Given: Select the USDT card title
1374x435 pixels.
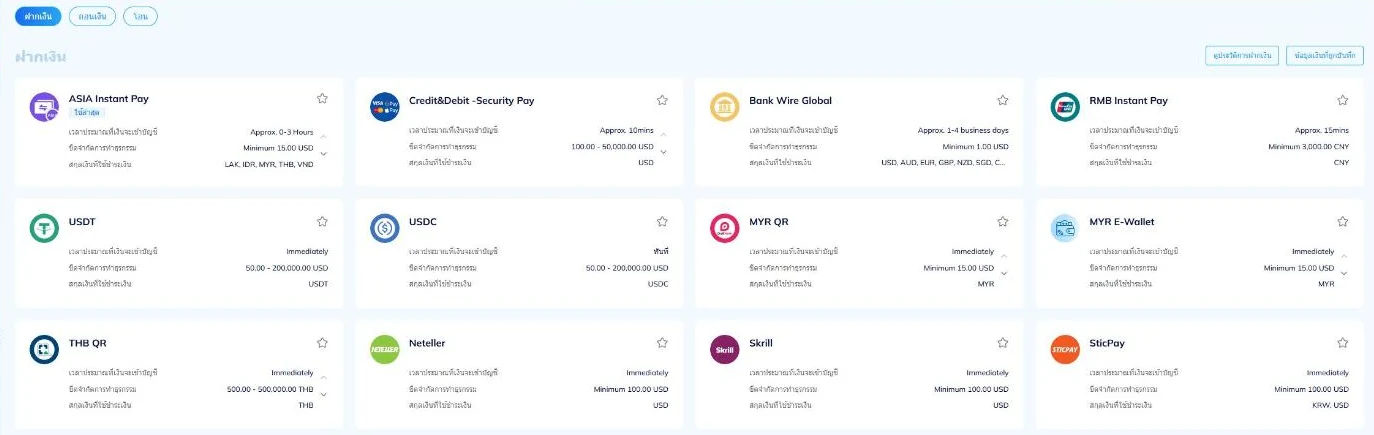Looking at the screenshot, I should click(x=82, y=221).
